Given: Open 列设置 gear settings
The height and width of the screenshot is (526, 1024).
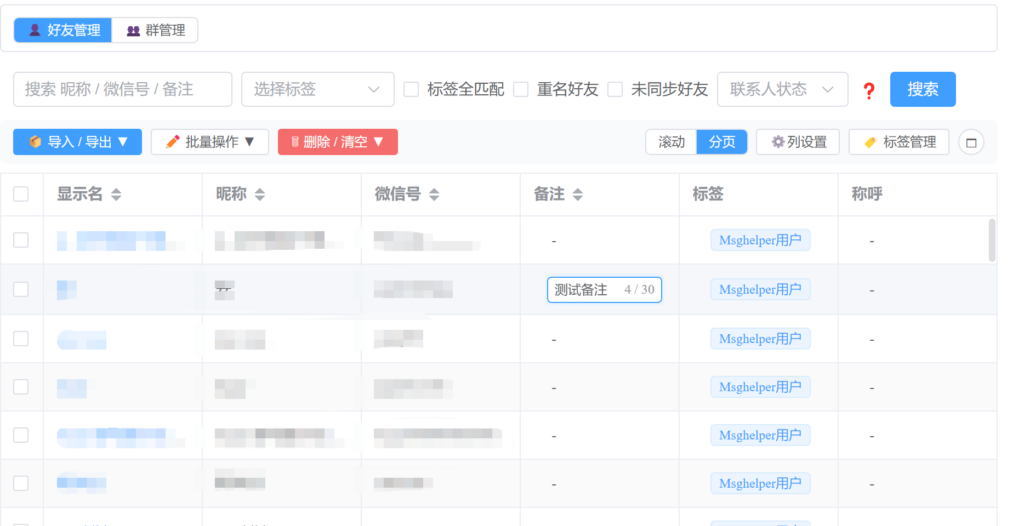Looking at the screenshot, I should point(798,142).
